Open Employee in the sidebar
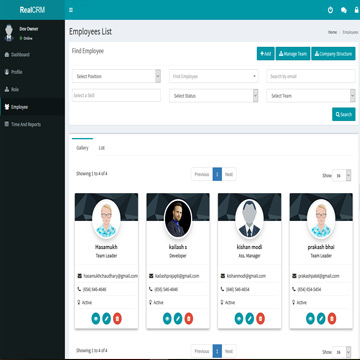This screenshot has height=360, width=360. pos(32,107)
